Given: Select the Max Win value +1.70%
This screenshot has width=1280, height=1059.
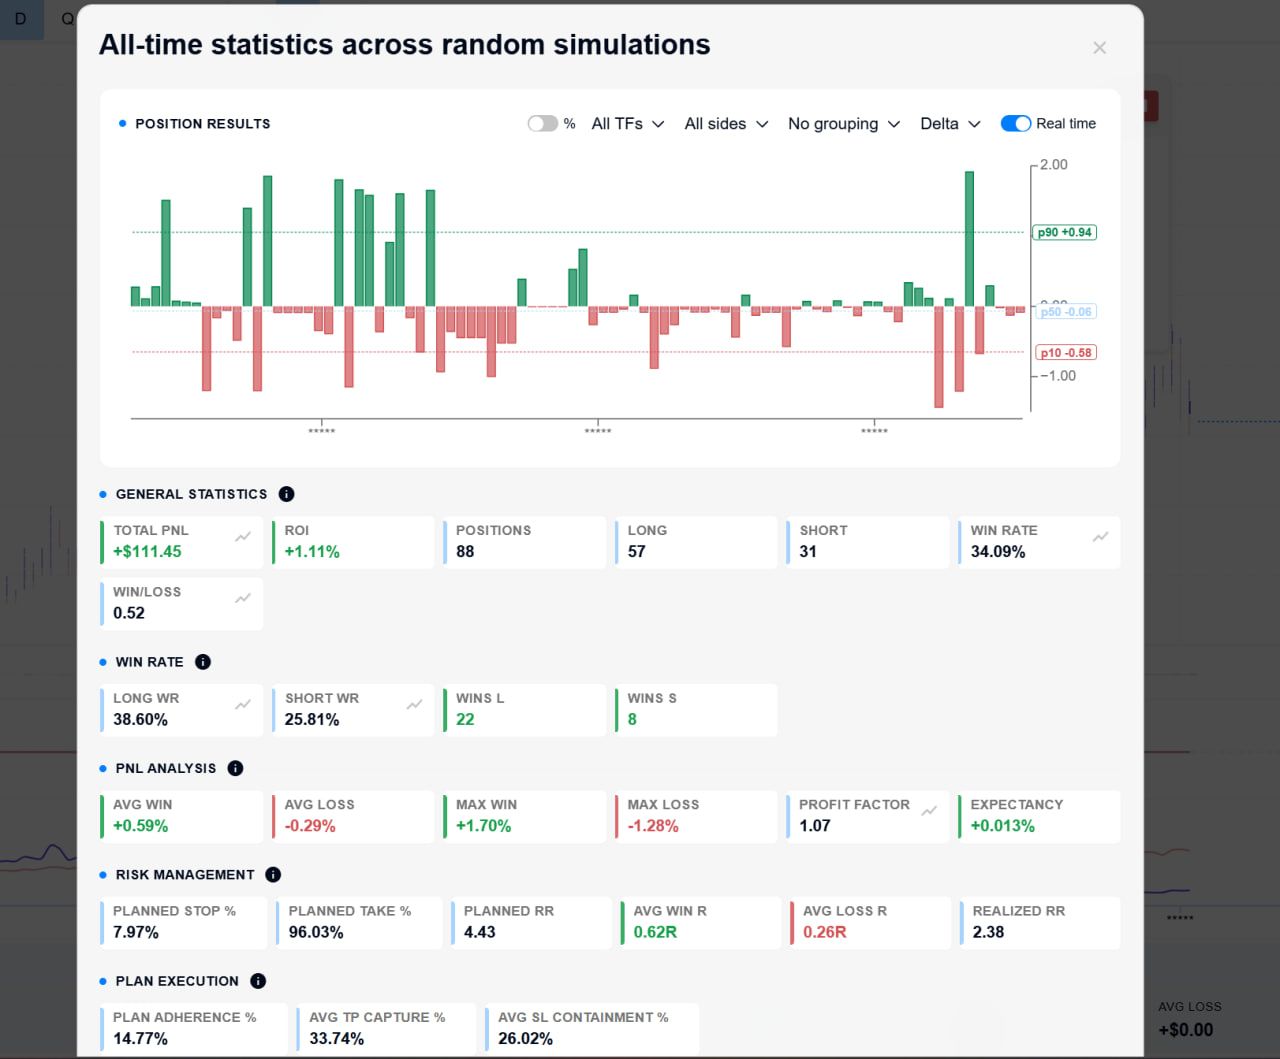Looking at the screenshot, I should pyautogui.click(x=484, y=826).
